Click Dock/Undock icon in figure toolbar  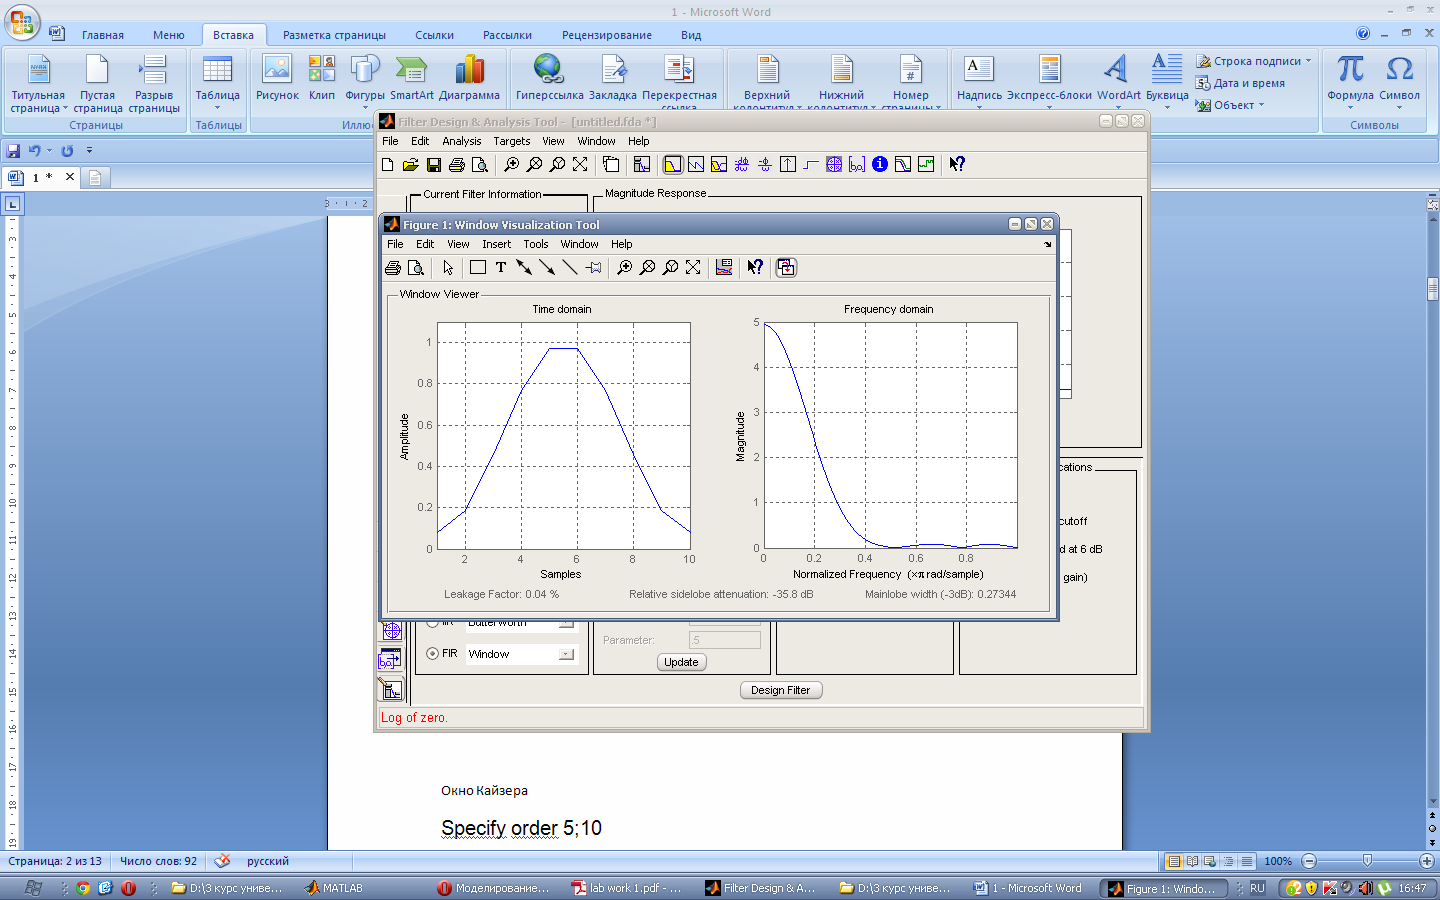786,268
